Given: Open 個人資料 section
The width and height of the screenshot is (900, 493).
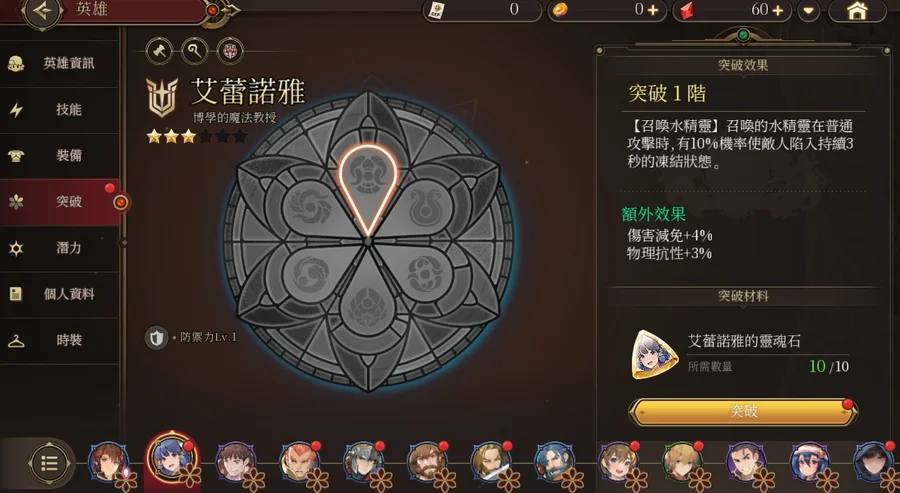Looking at the screenshot, I should click(x=60, y=294).
